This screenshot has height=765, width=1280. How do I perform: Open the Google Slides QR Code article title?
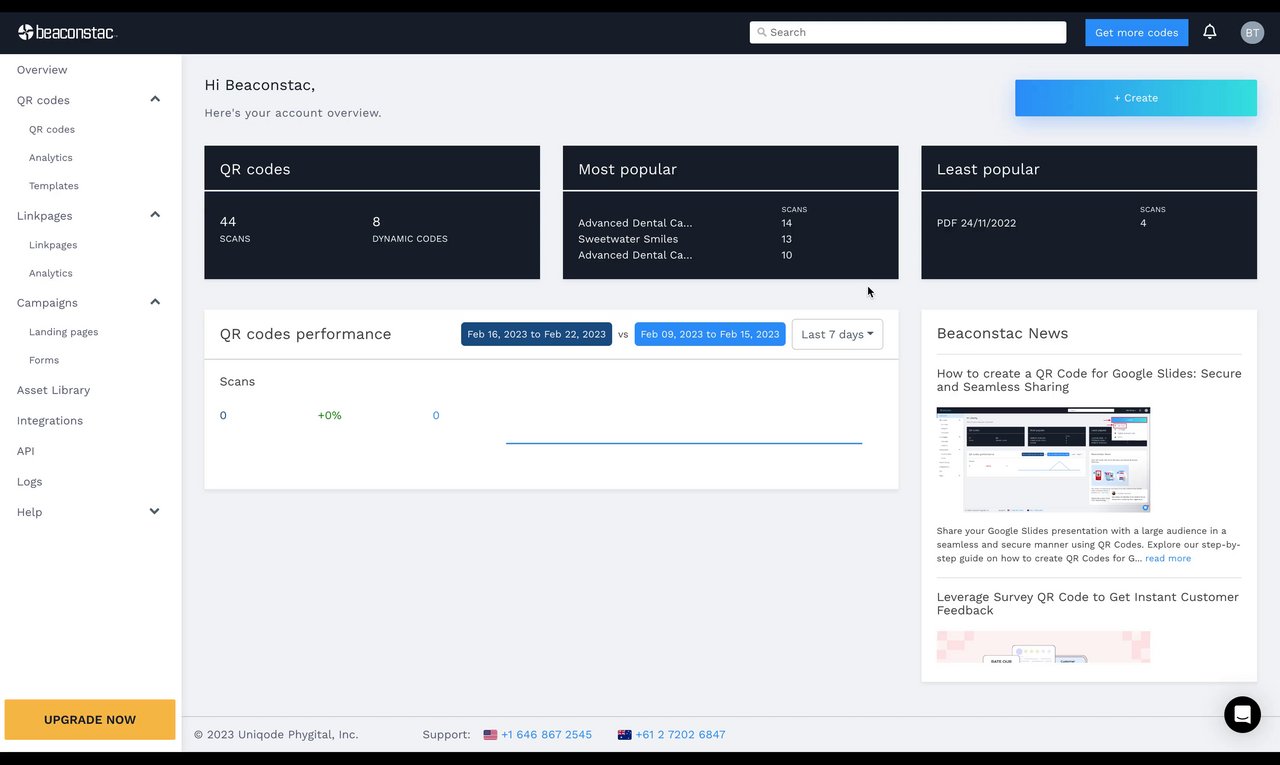coord(1089,380)
